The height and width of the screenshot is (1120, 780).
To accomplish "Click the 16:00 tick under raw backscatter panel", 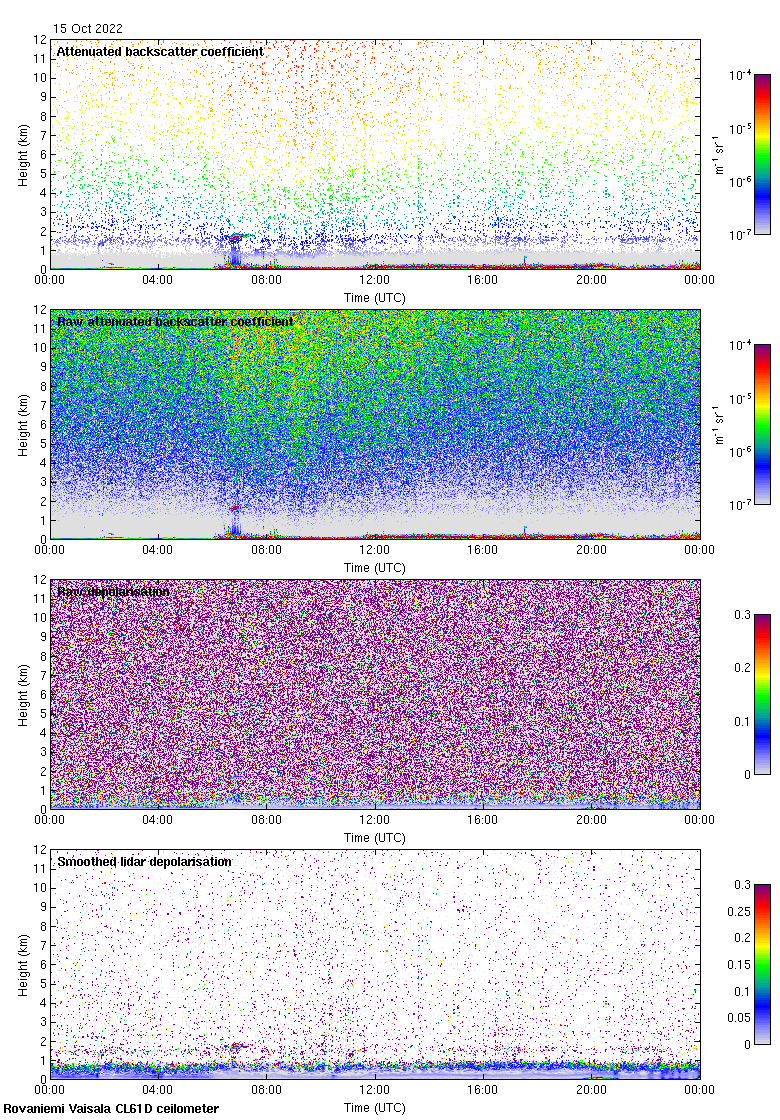I will [x=483, y=550].
